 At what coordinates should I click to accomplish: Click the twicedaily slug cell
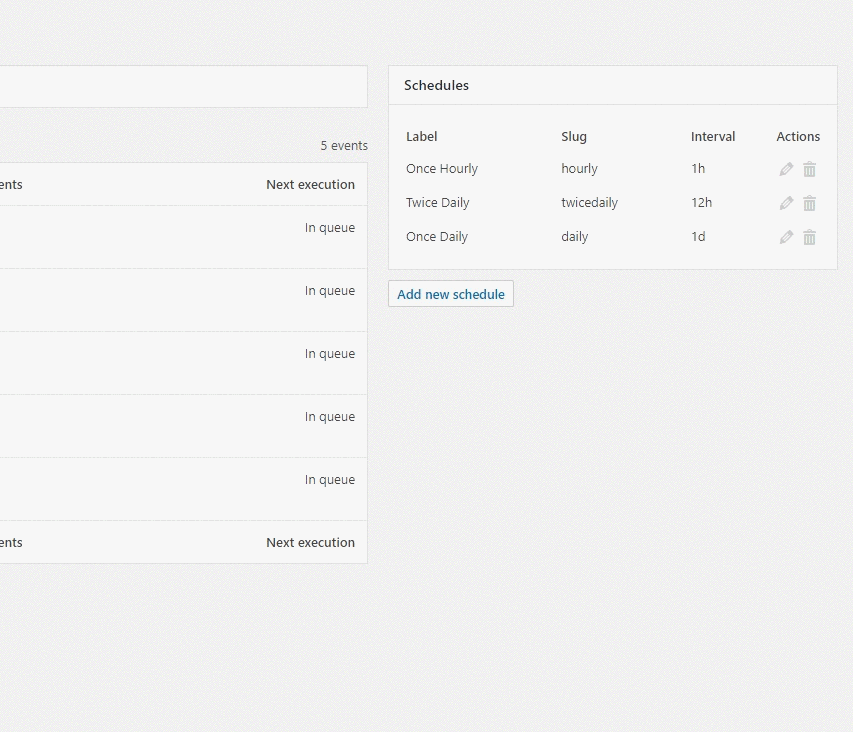[589, 202]
